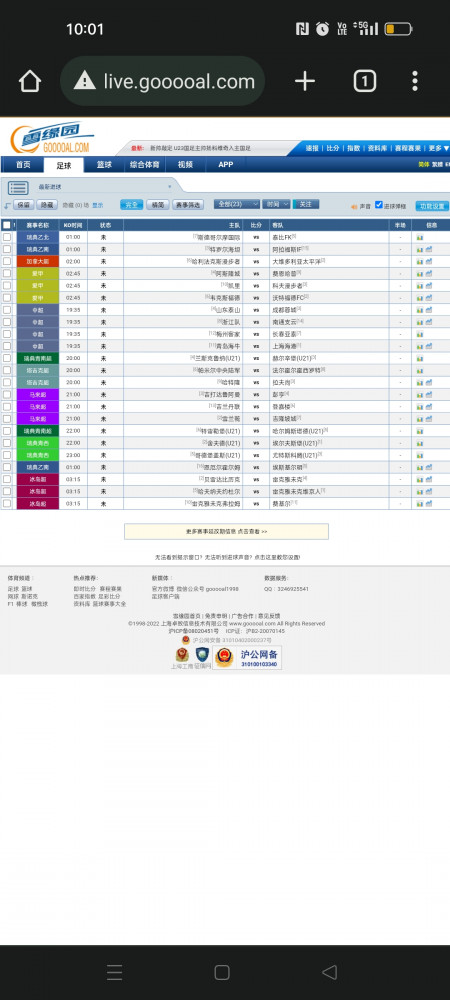Tap the browser home icon

click(30, 81)
